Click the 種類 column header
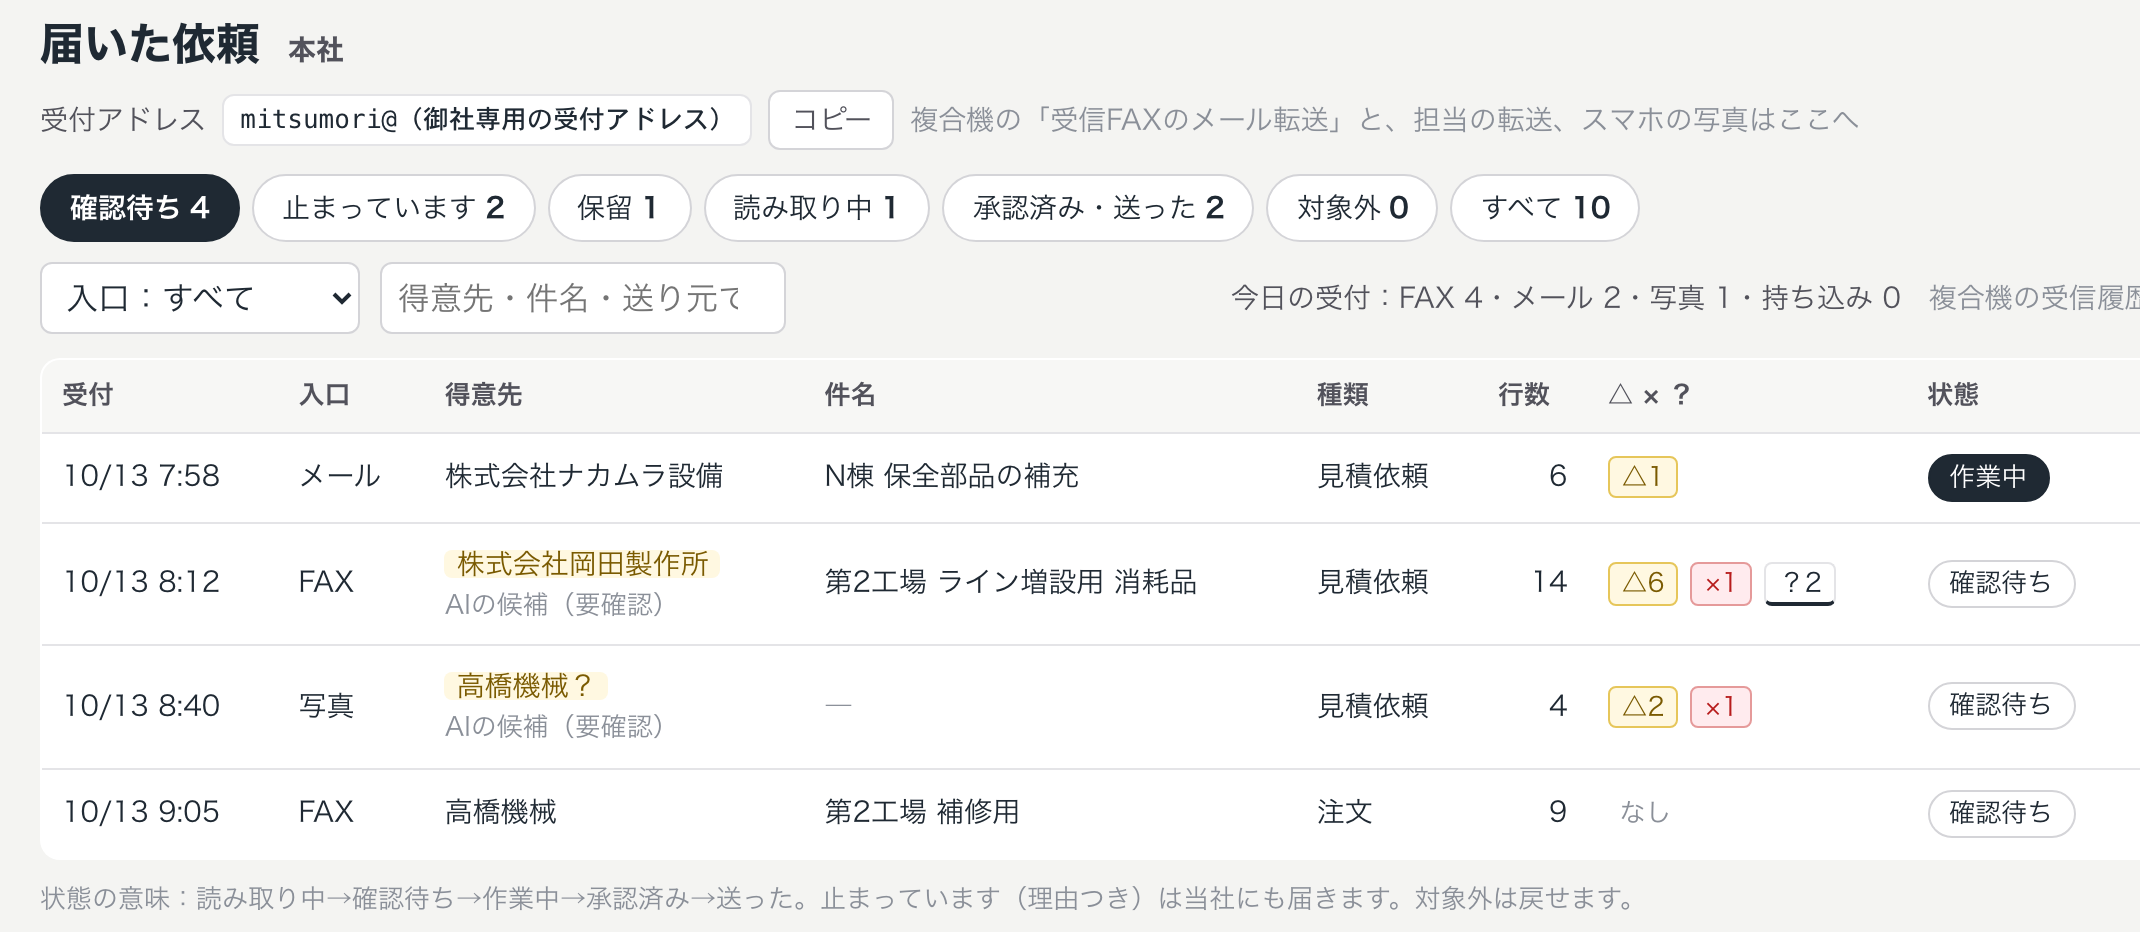Image resolution: width=2140 pixels, height=932 pixels. click(x=1343, y=395)
